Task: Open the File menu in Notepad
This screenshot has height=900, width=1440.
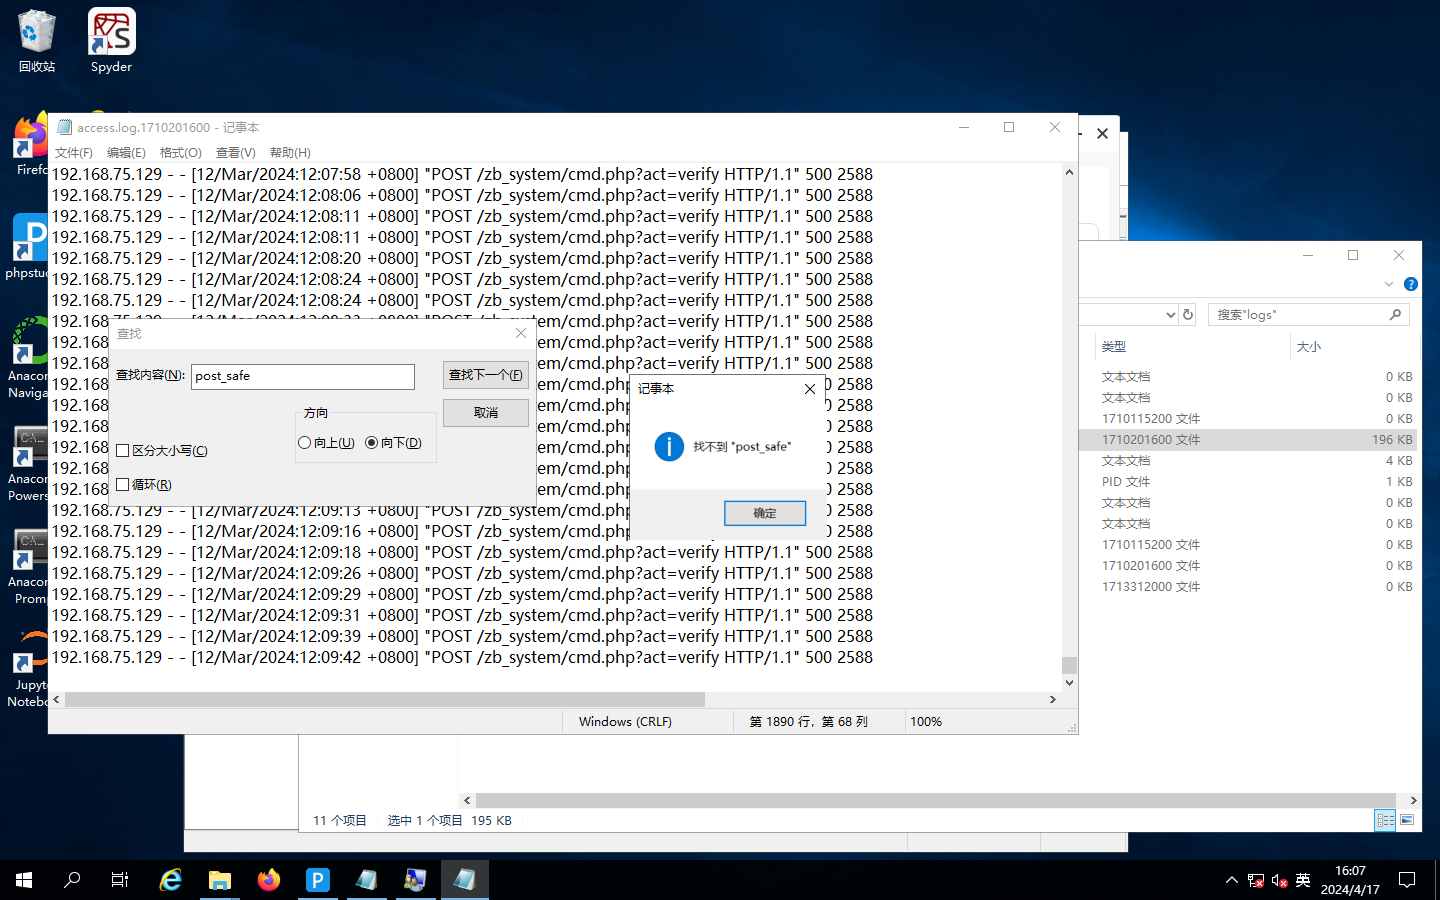Action: click(x=74, y=153)
